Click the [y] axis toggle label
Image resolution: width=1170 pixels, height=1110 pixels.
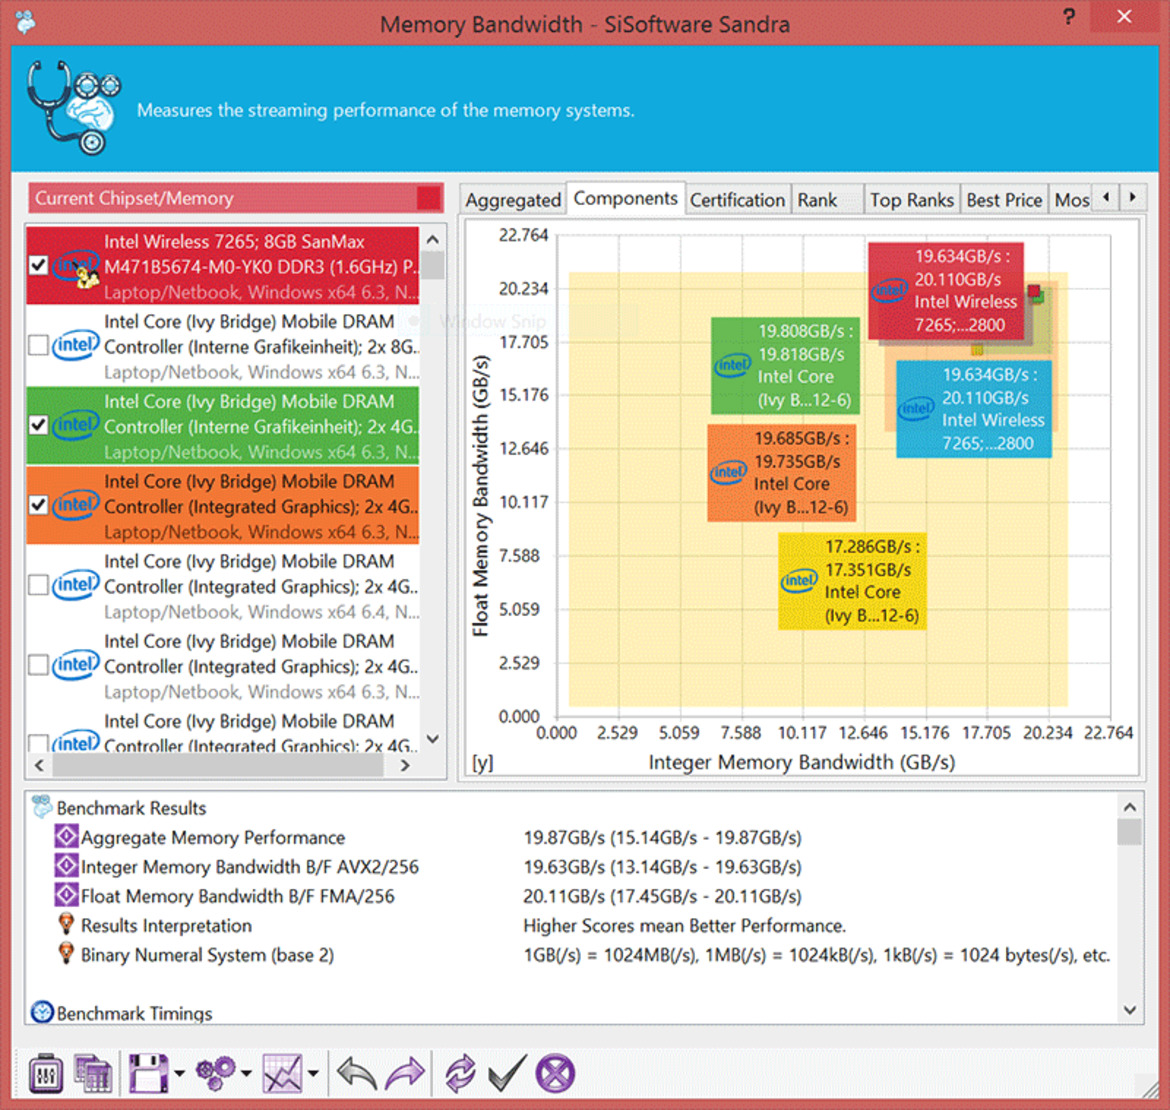(x=483, y=762)
